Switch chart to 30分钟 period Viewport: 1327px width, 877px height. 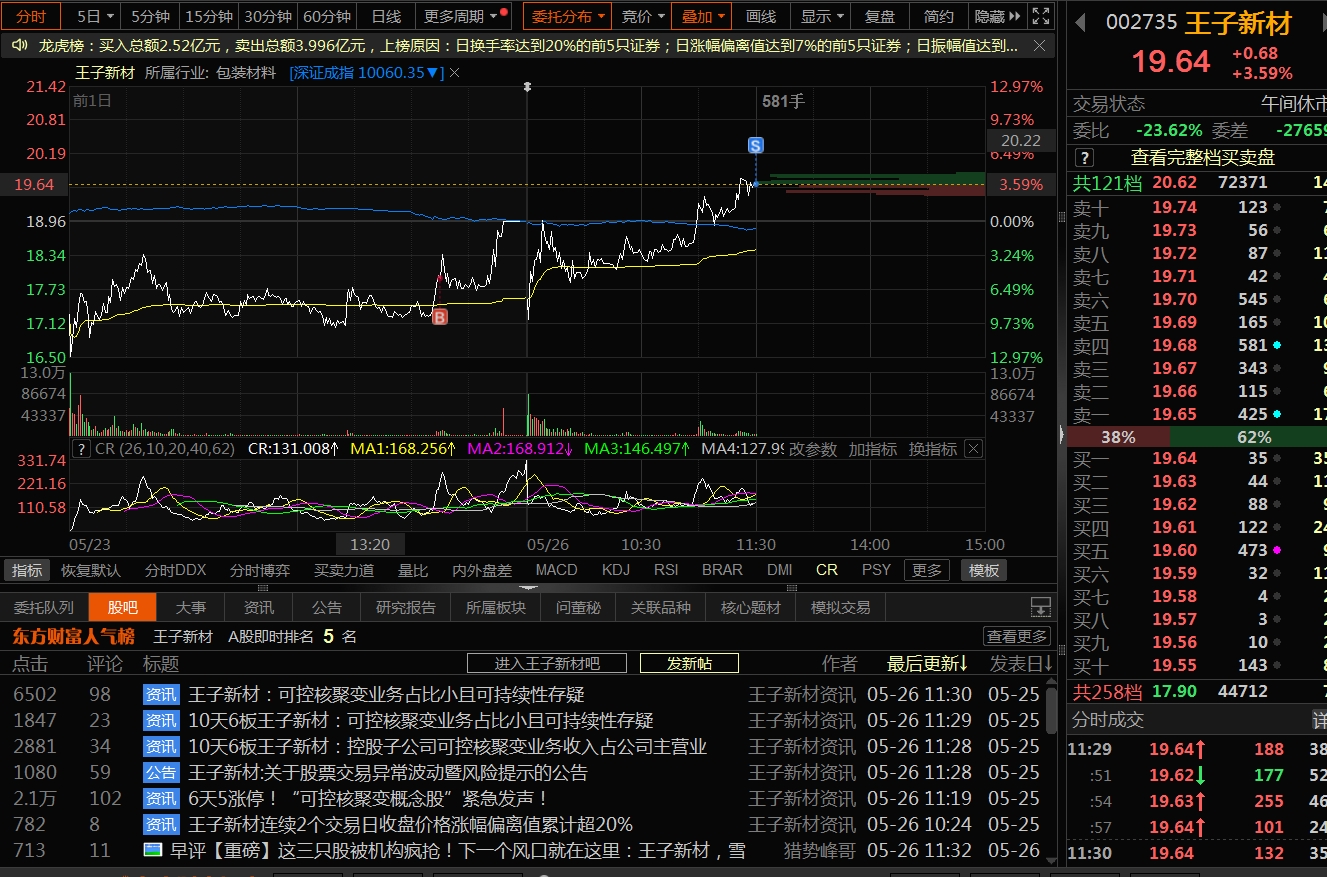268,16
